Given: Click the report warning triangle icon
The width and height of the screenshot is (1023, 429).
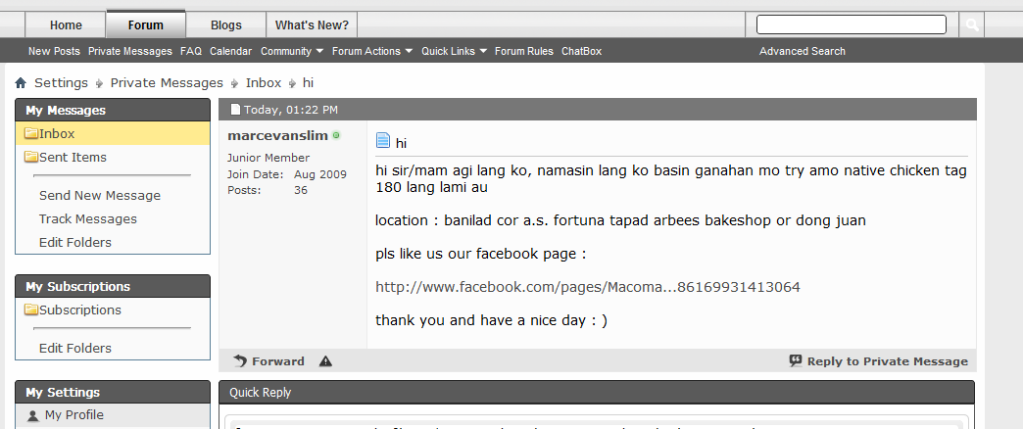Looking at the screenshot, I should [325, 361].
